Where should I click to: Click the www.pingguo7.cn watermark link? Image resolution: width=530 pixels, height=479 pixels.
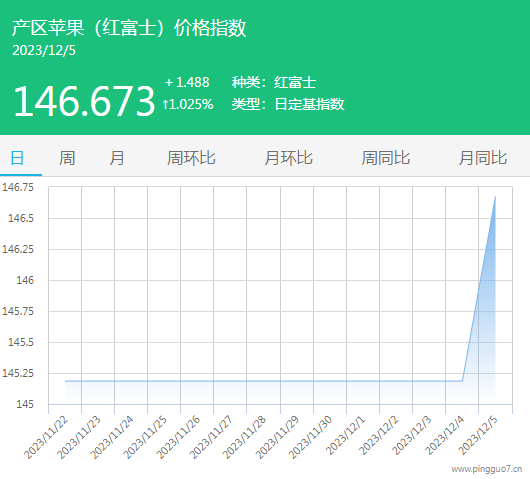pyautogui.click(x=486, y=469)
